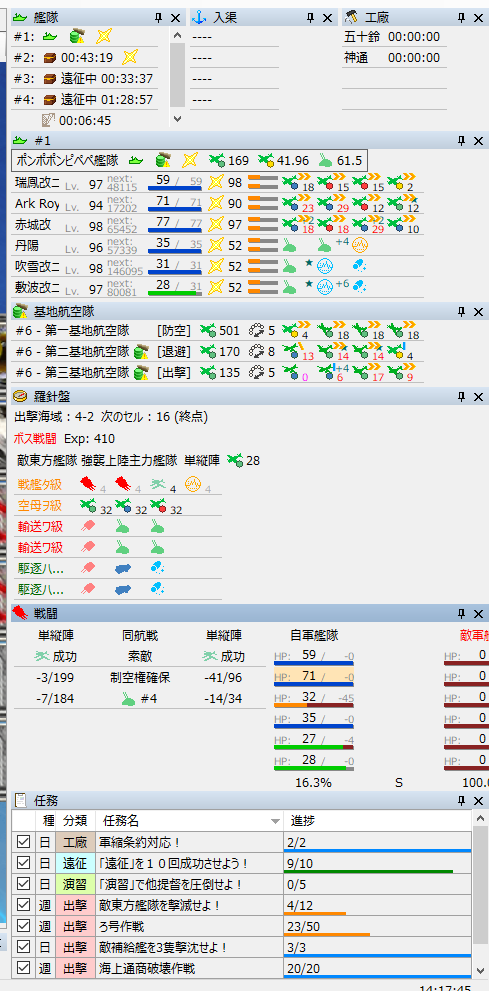Select ship 瑞鳳改二 in fleet list
Screen dimensions: 489x991
(x=37, y=183)
